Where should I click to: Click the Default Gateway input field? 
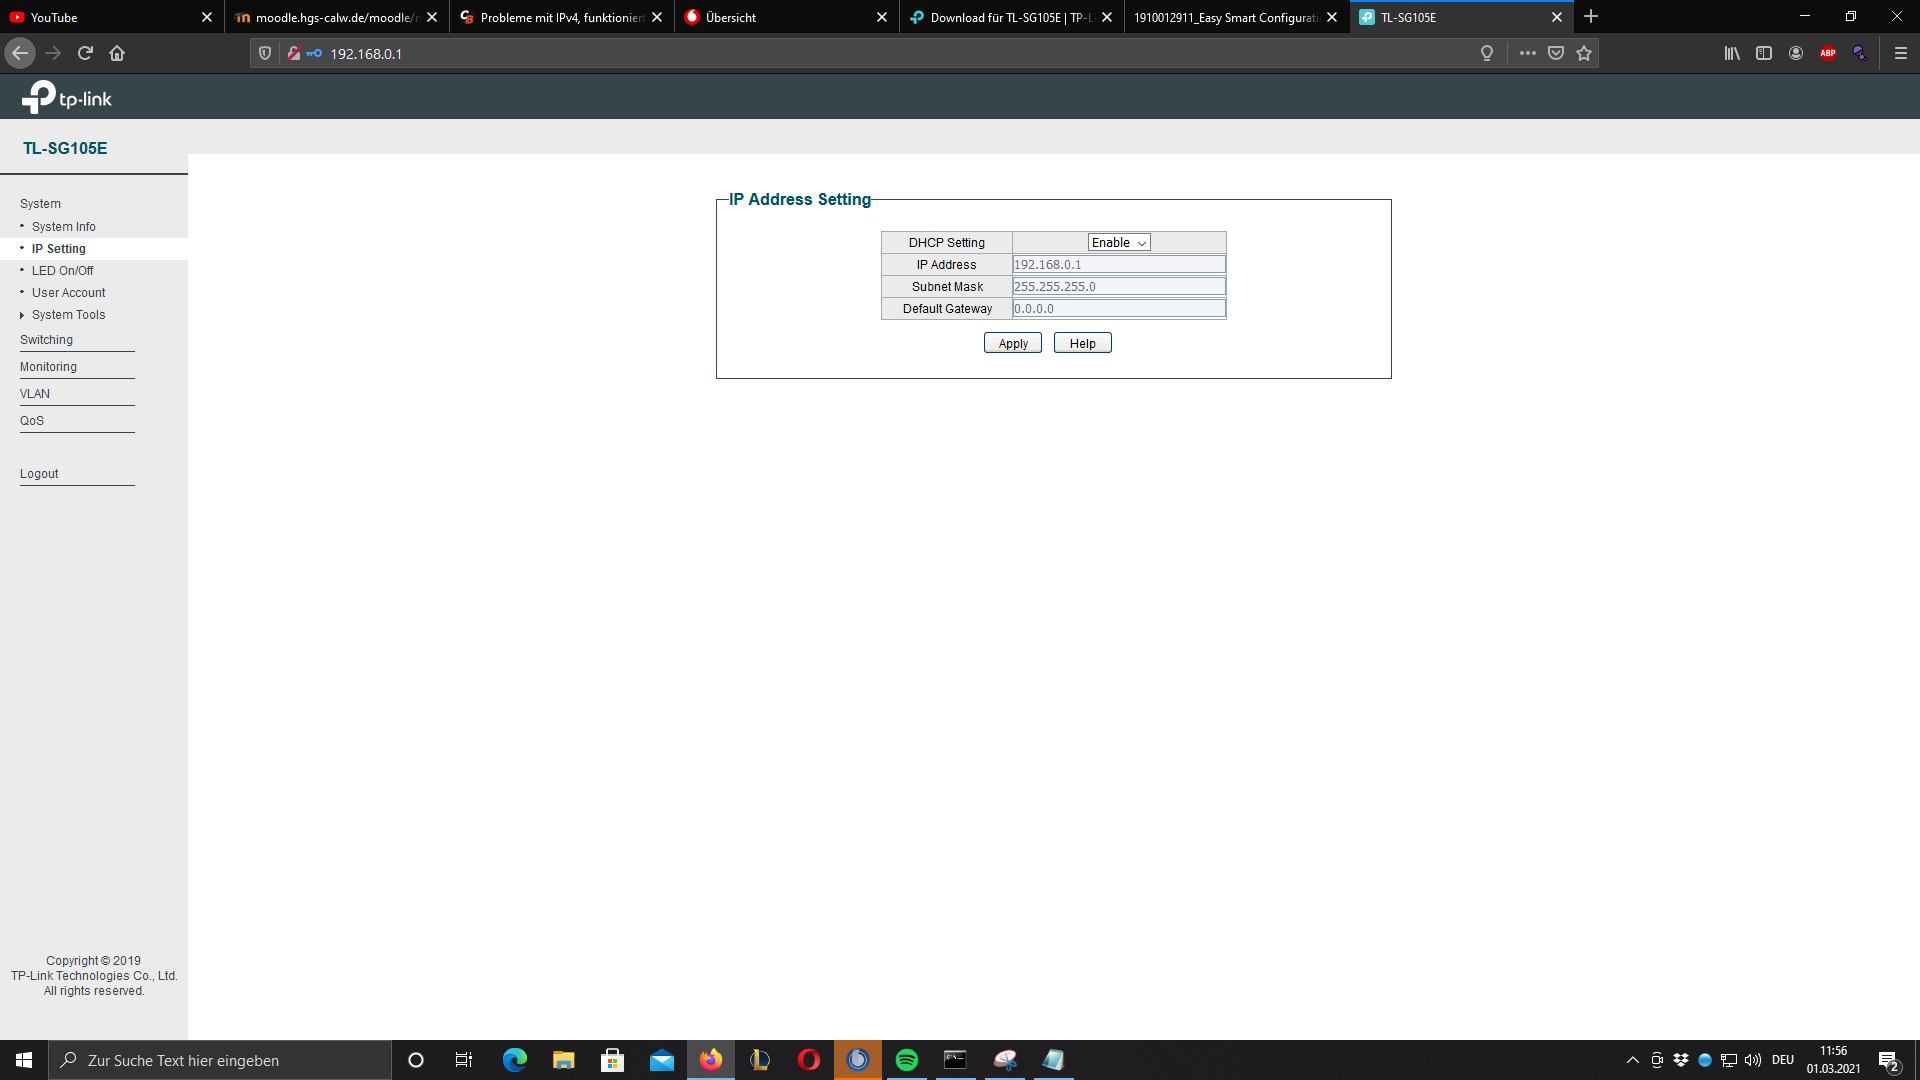pos(1118,308)
